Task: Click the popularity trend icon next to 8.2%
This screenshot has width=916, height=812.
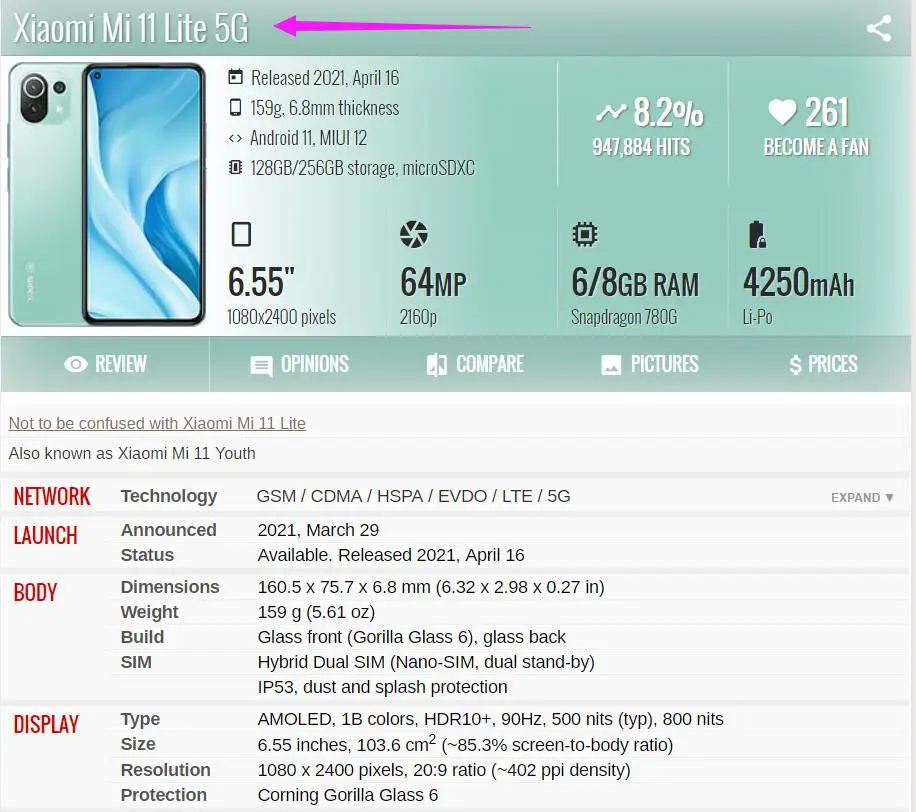Action: pos(610,112)
